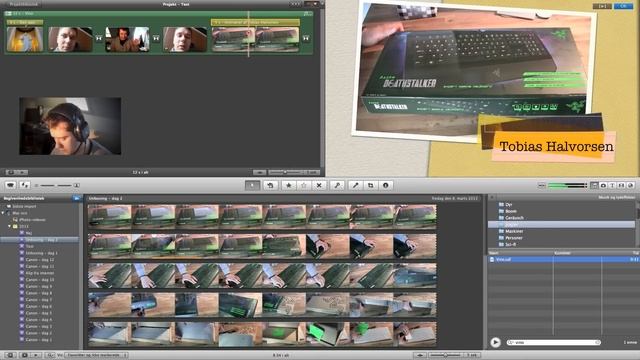The width and height of the screenshot is (640, 360).
Task: Click the add selection to project tool
Action: coord(270,185)
